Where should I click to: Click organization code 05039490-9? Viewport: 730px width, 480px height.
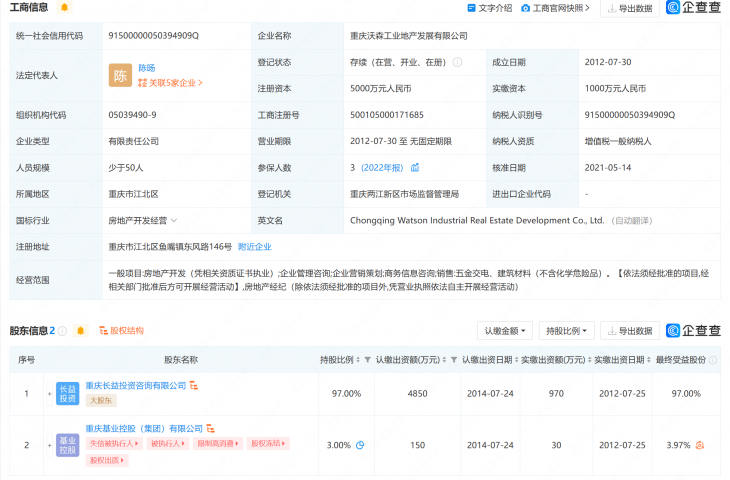pyautogui.click(x=132, y=115)
